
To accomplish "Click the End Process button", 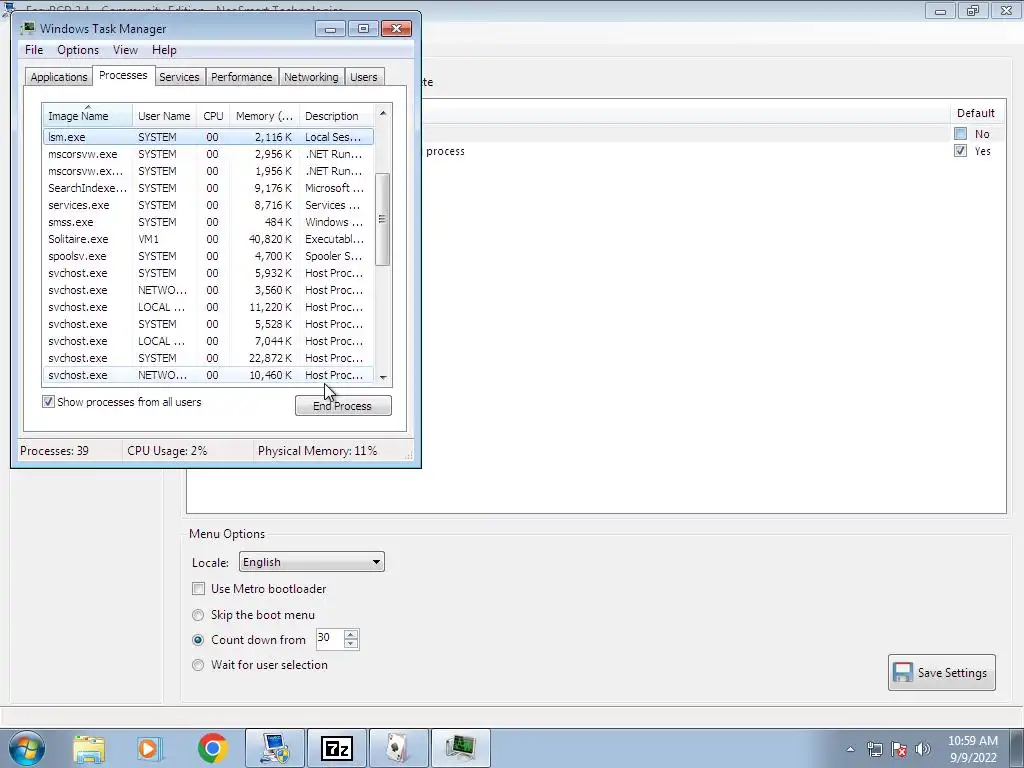I will pos(343,406).
